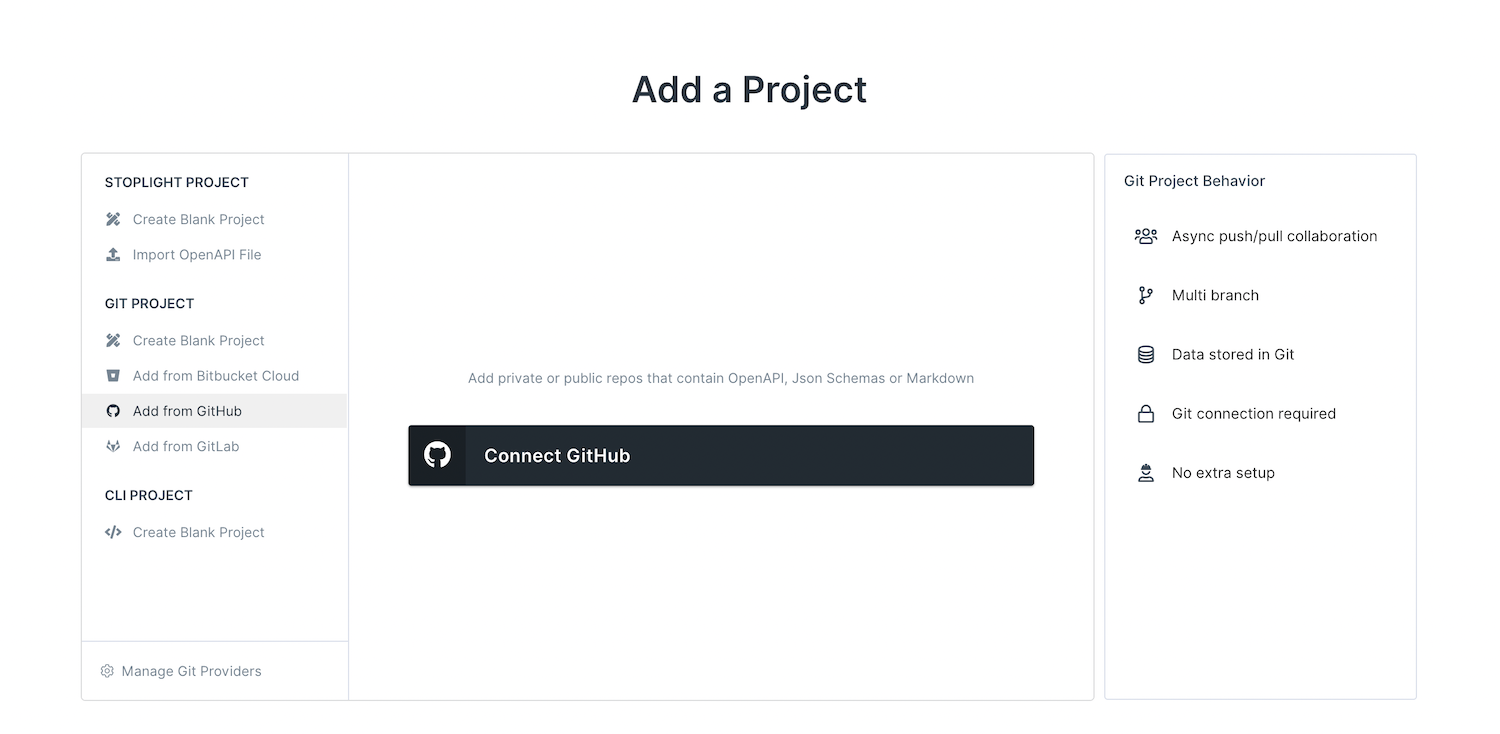
Task: Click the branch icon next to Multi branch
Action: [x=1145, y=295]
